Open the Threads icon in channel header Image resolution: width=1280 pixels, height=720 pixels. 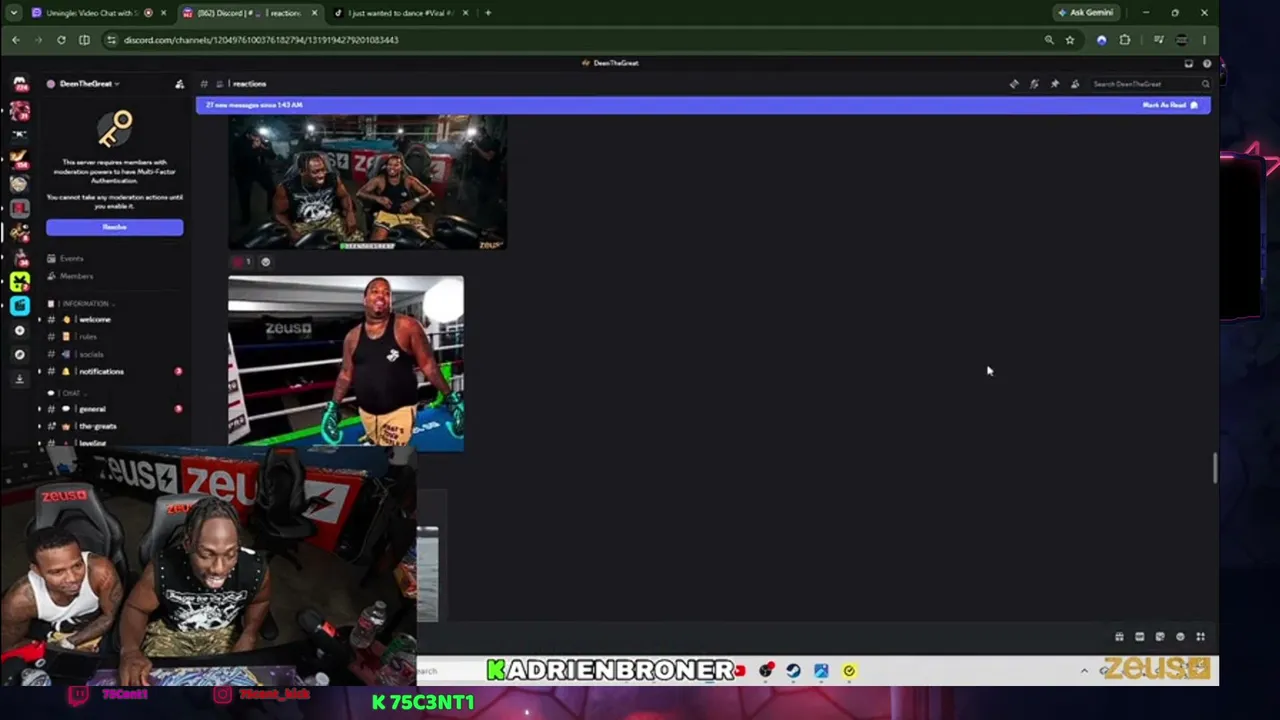1014,84
